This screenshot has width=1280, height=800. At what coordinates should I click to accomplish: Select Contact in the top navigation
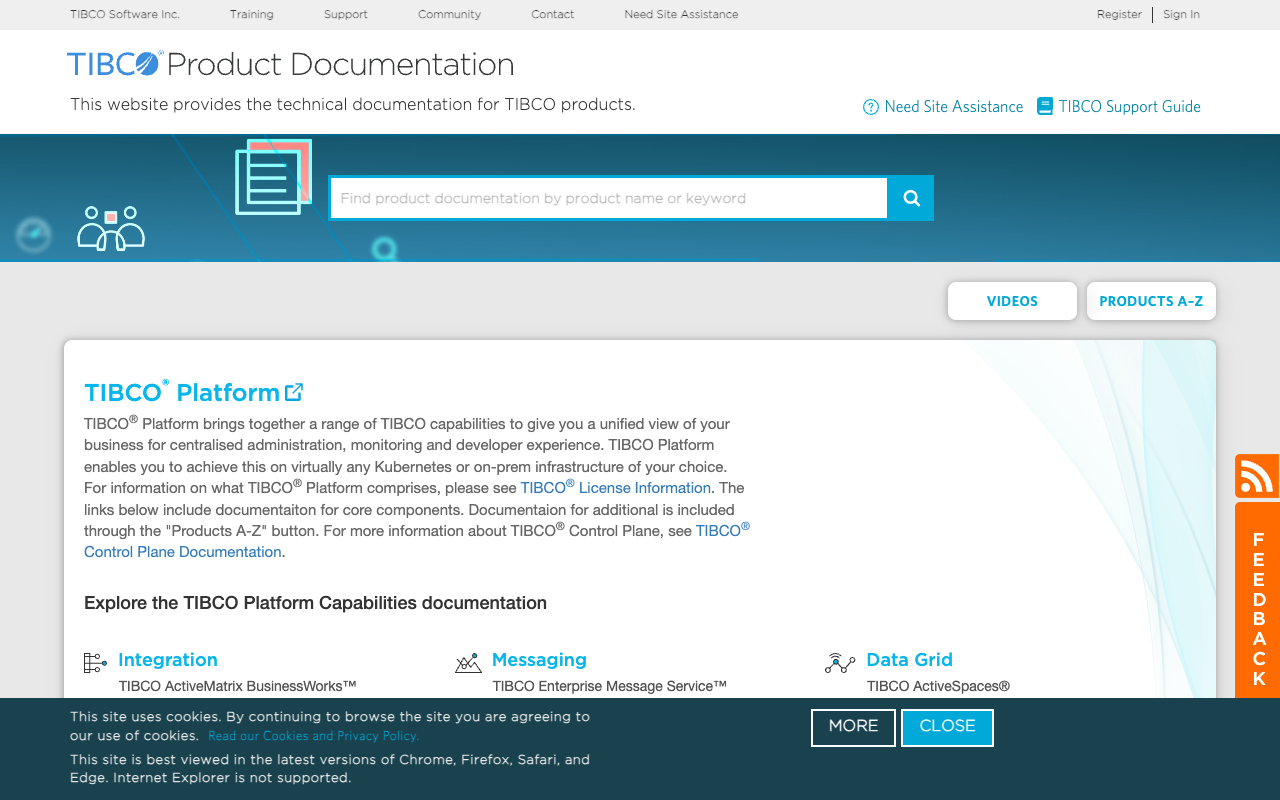click(553, 14)
